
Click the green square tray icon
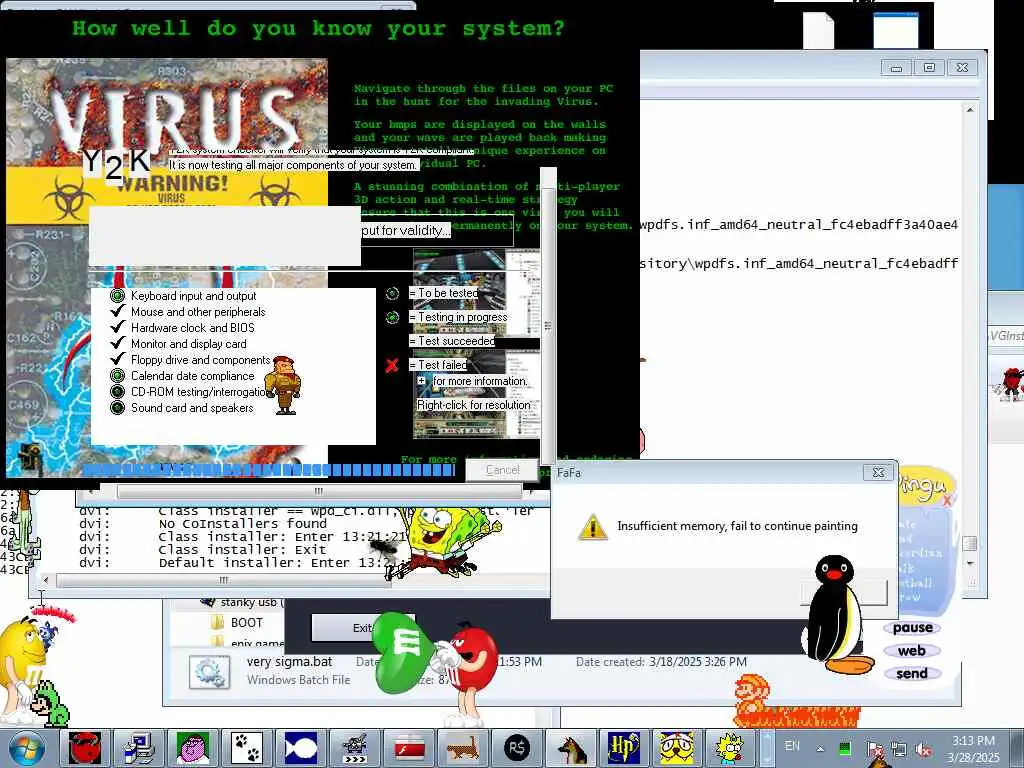(845, 748)
